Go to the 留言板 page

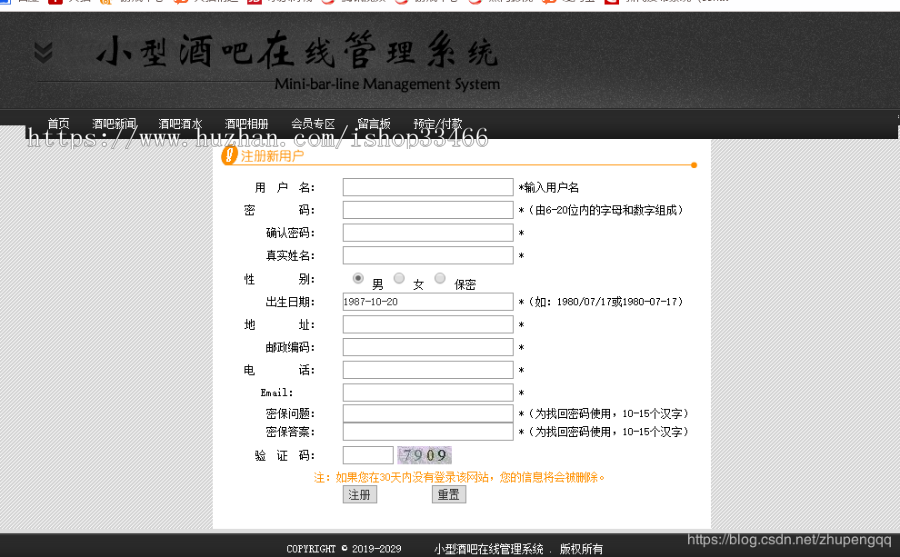(x=374, y=123)
